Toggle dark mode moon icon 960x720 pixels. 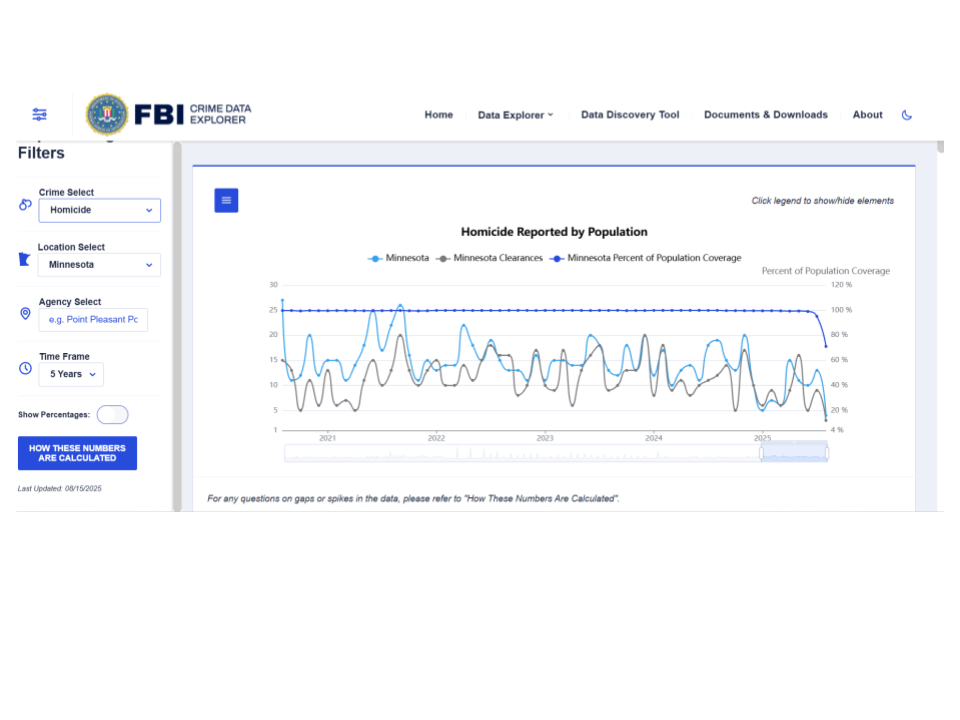907,115
